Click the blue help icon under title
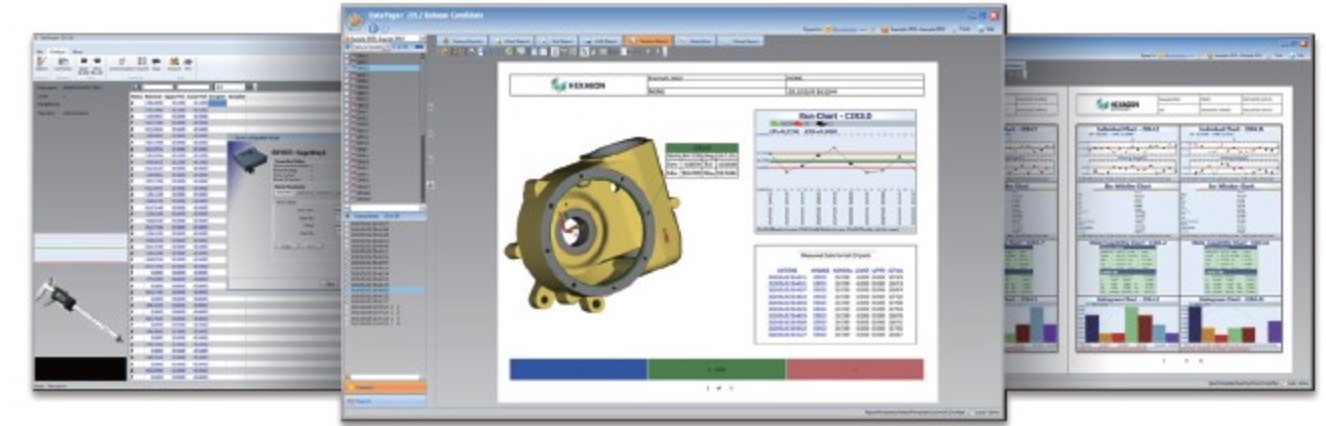The image size is (1326, 426). pyautogui.click(x=373, y=28)
